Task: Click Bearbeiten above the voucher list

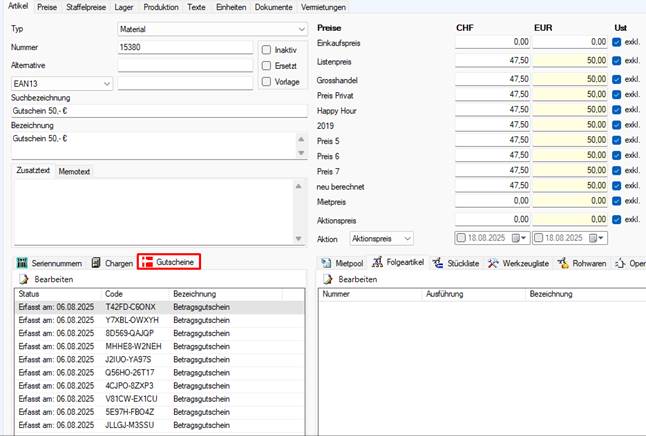Action: point(46,279)
